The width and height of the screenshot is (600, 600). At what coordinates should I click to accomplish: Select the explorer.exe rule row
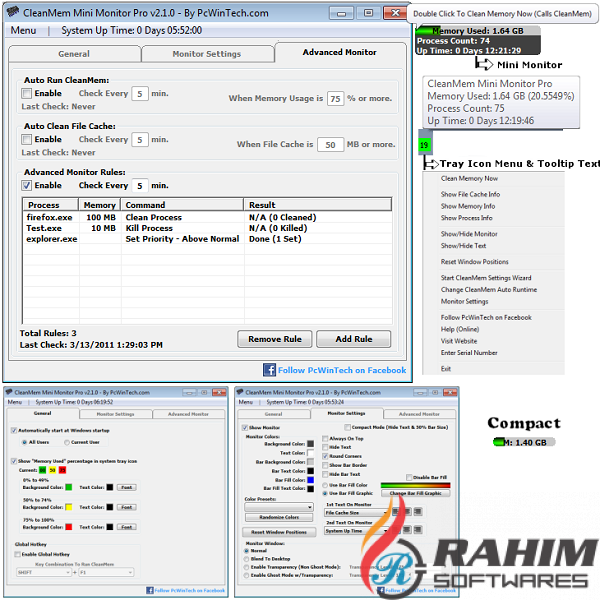point(207,239)
